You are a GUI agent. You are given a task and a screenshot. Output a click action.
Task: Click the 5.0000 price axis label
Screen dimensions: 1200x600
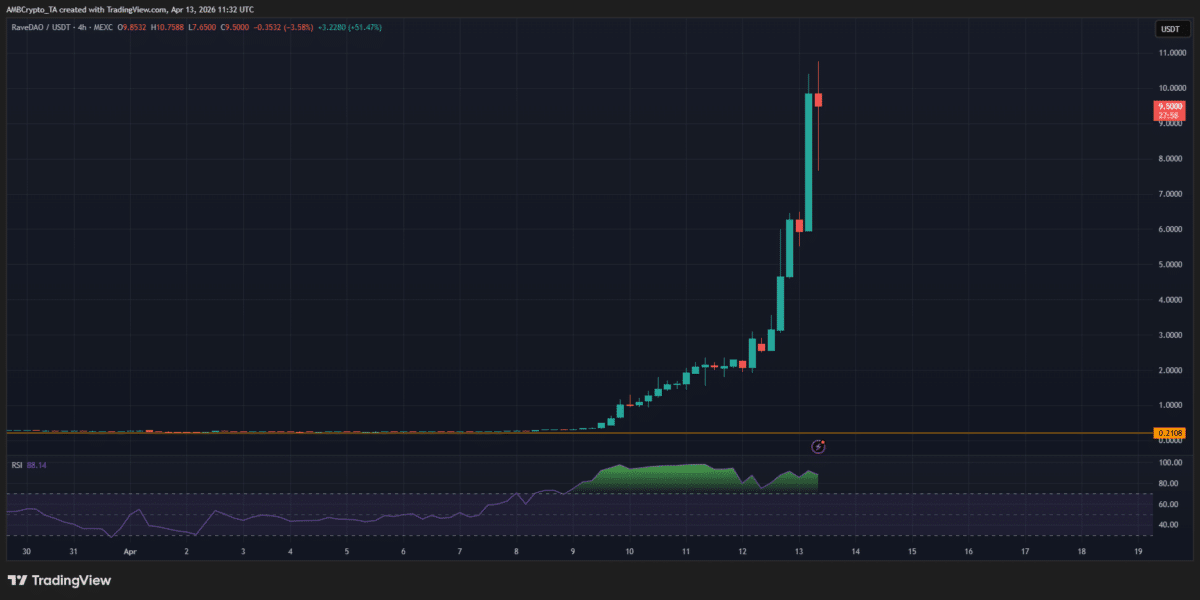click(1170, 264)
